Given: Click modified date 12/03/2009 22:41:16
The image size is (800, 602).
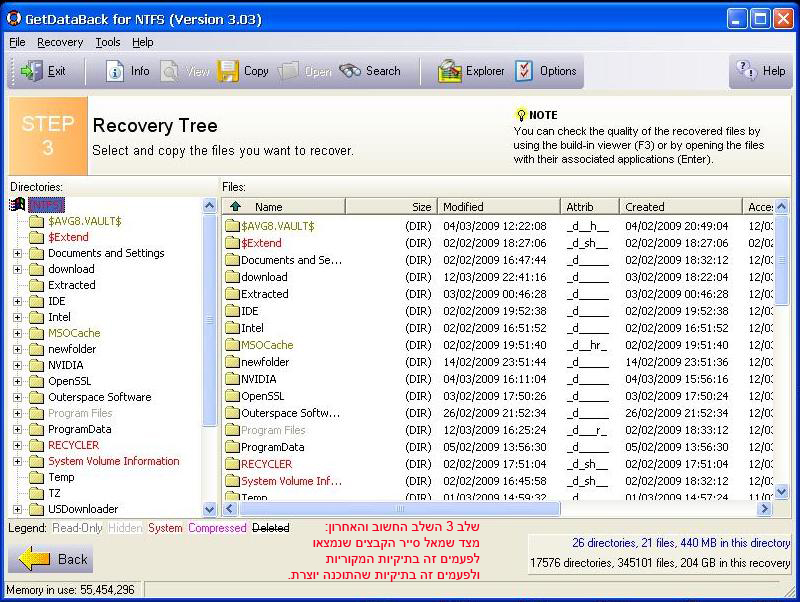Looking at the screenshot, I should (494, 277).
